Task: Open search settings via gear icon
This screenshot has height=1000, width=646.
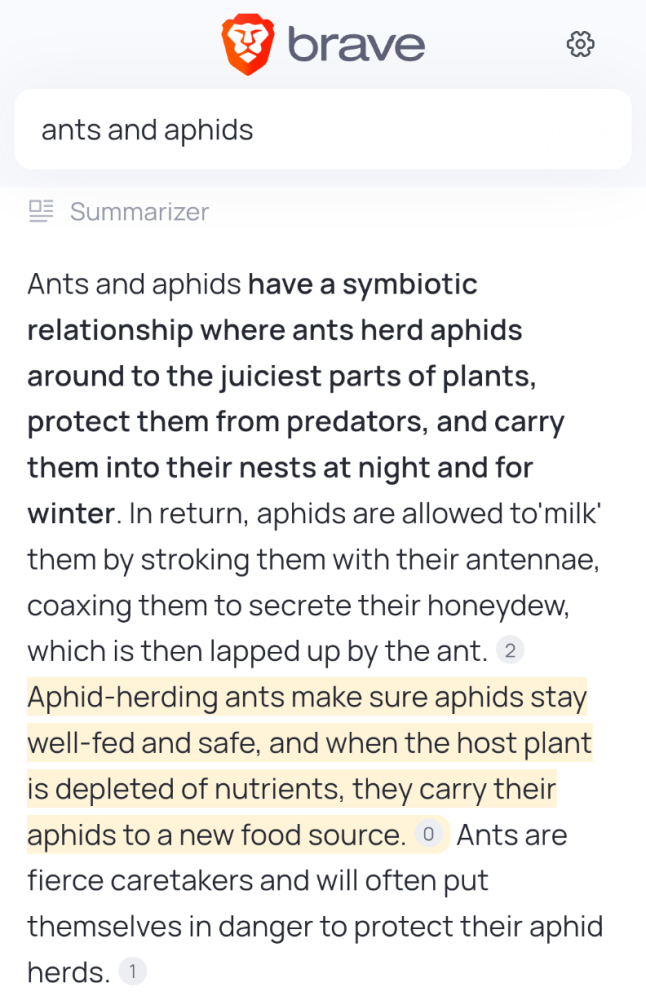Action: point(580,44)
